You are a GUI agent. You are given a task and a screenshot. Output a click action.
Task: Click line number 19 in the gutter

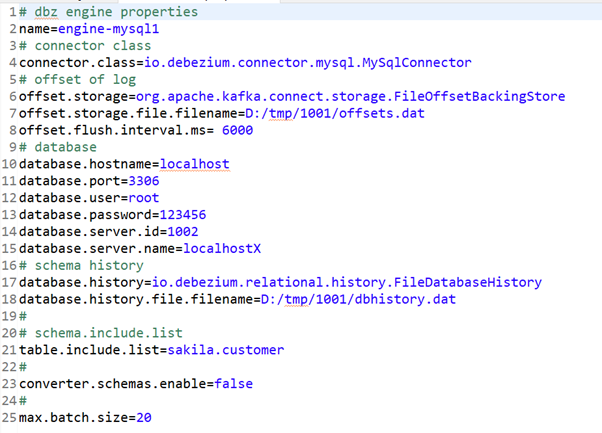[x=9, y=316]
